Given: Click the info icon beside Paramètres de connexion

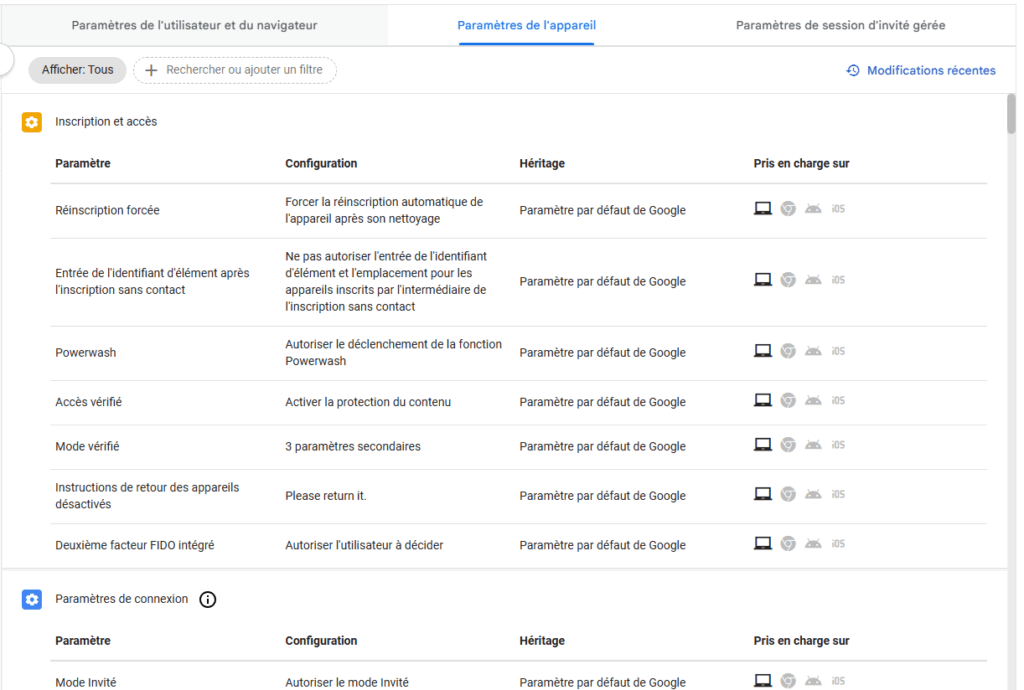Looking at the screenshot, I should click(208, 599).
